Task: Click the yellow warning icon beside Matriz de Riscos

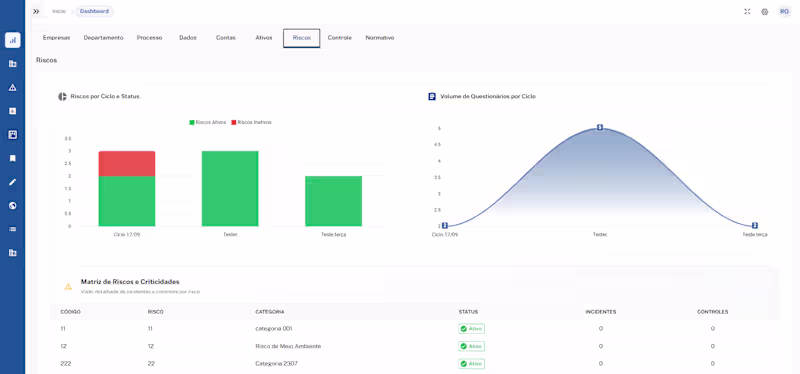Action: click(68, 286)
